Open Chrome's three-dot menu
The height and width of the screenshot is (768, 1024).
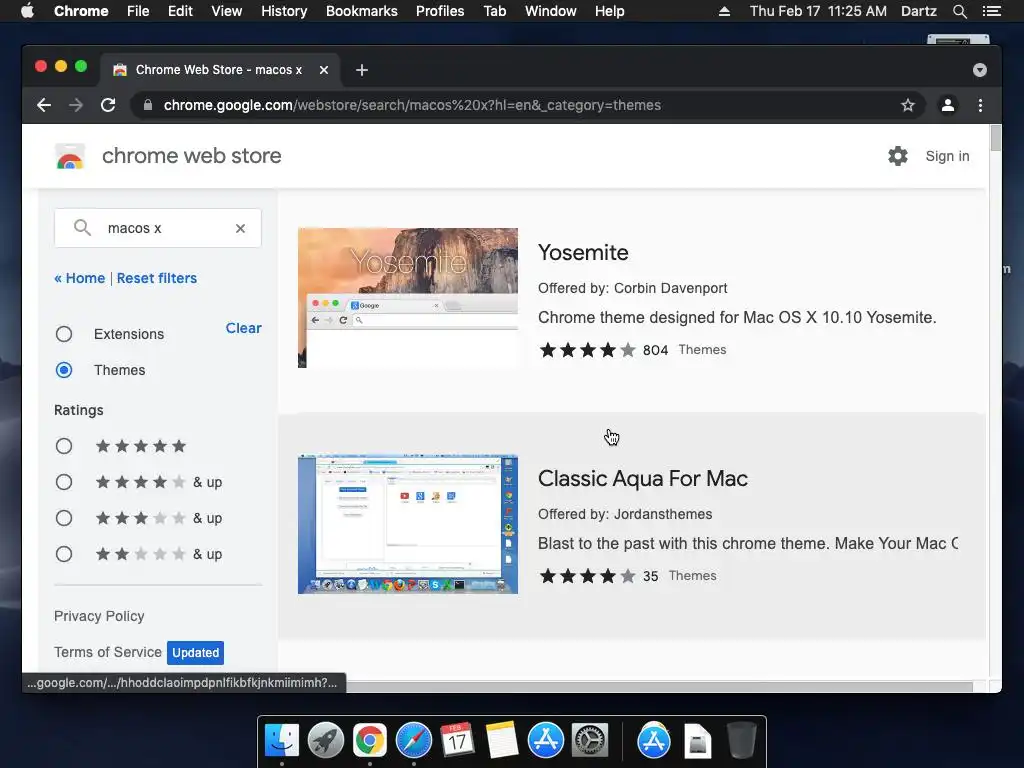[980, 105]
